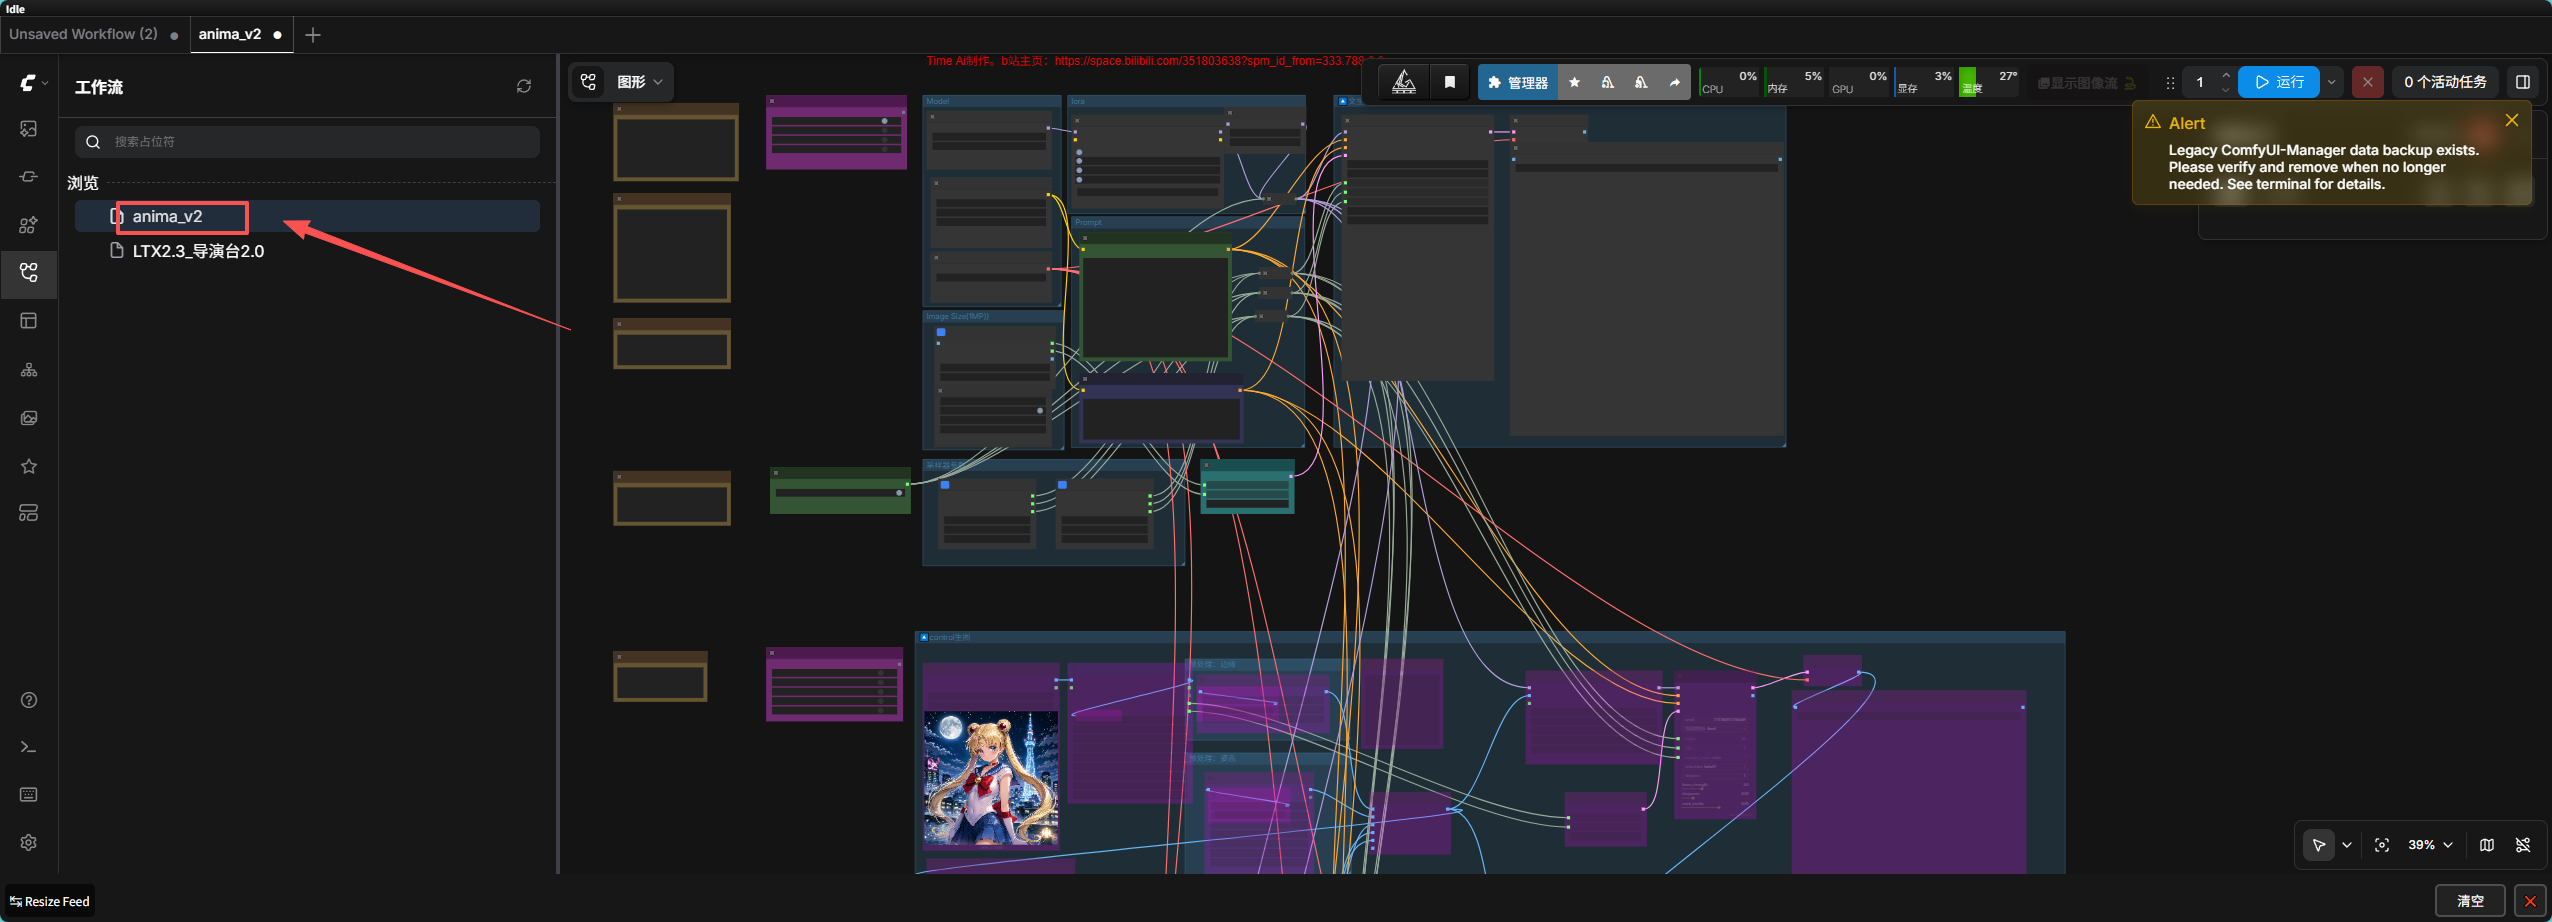Open LTX2.3_导演台2.0 workflow
Screen dimensions: 2552x922
coord(307,251)
